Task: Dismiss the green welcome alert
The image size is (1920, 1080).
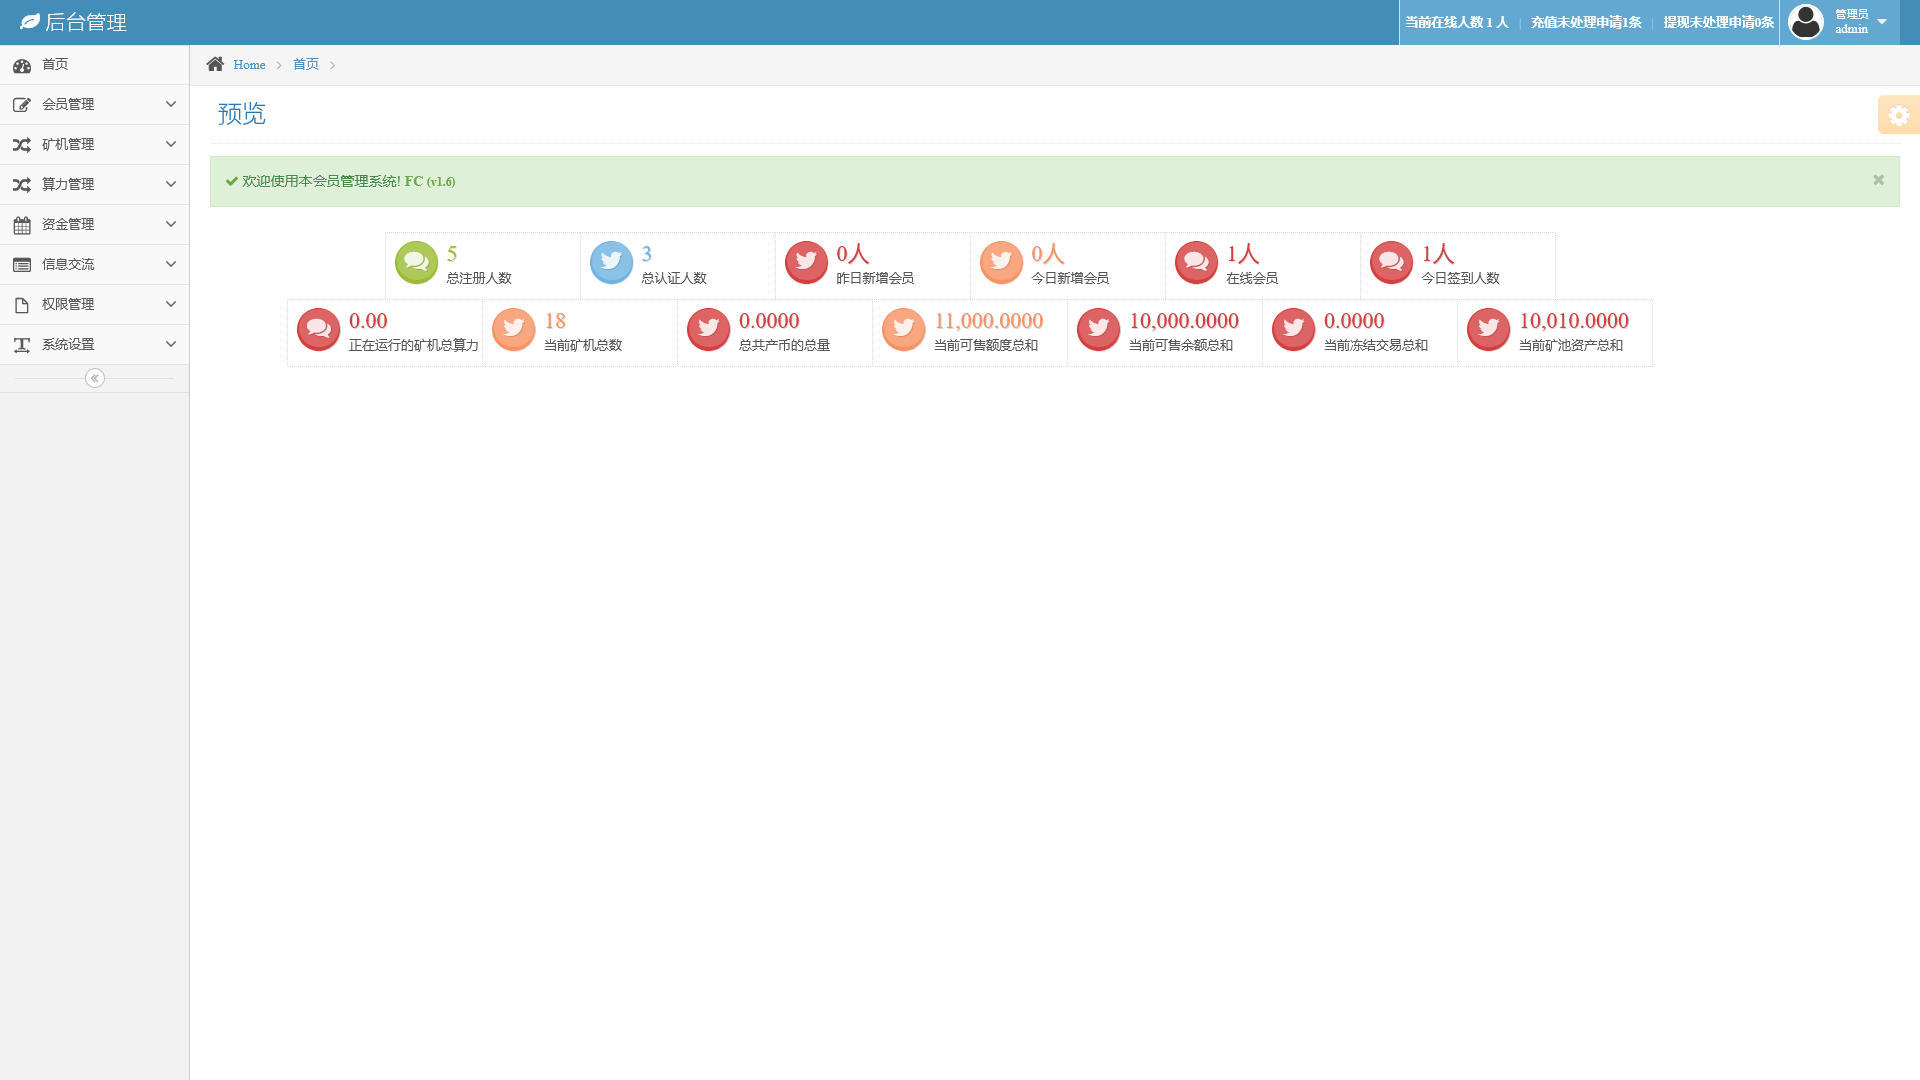Action: [x=1878, y=180]
